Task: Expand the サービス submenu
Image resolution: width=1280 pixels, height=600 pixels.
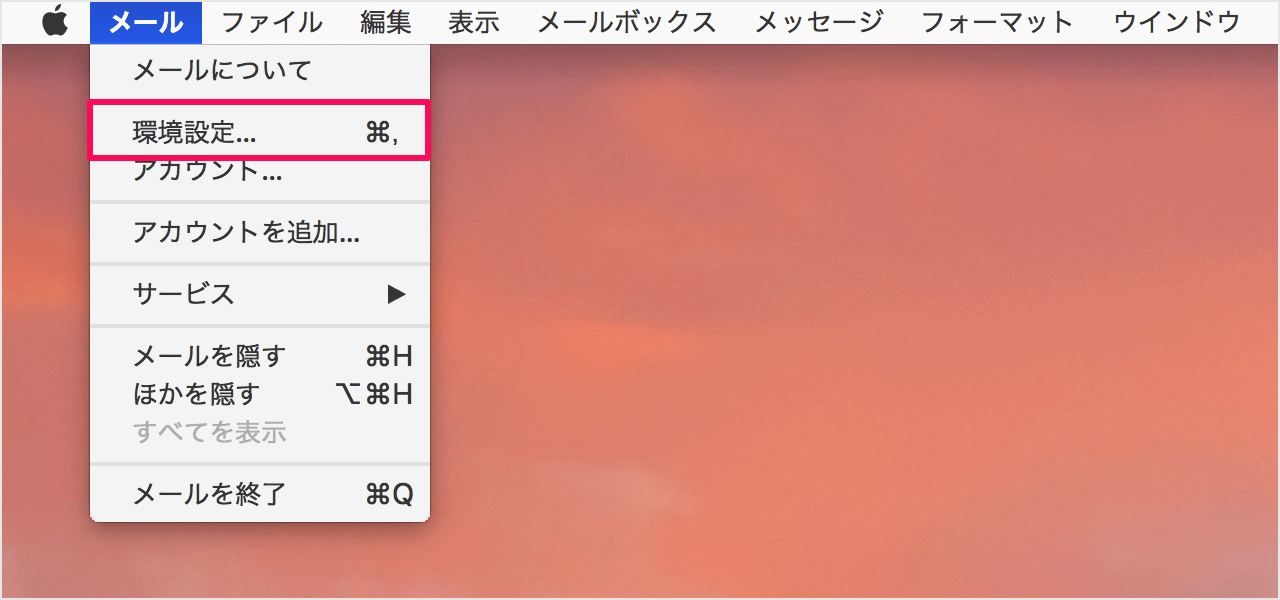Action: (260, 294)
